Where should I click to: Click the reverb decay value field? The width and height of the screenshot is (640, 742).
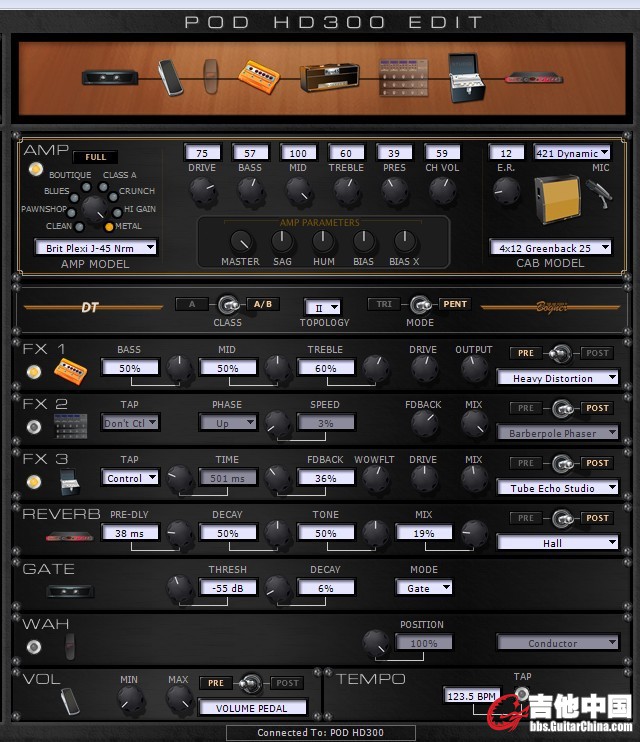(x=227, y=533)
